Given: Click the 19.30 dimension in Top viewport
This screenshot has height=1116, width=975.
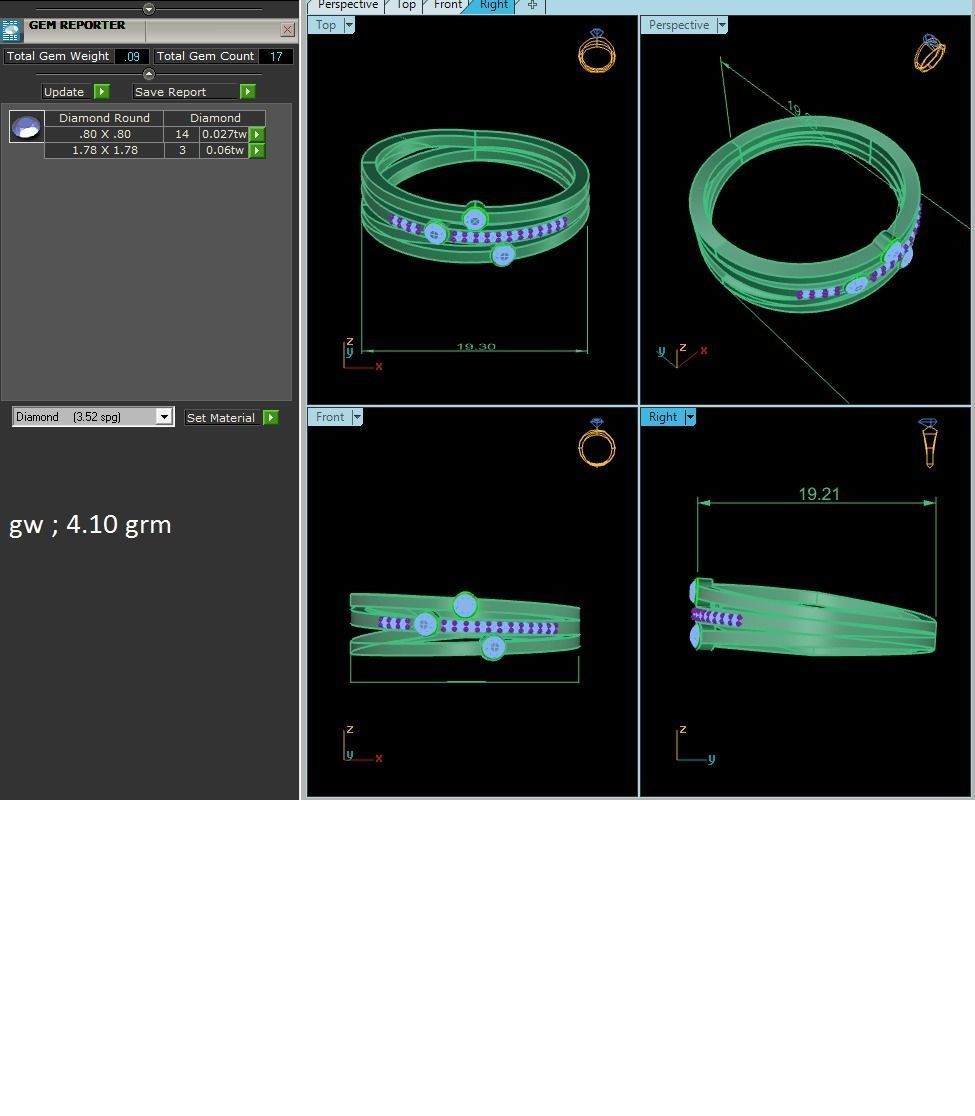Looking at the screenshot, I should tap(476, 347).
